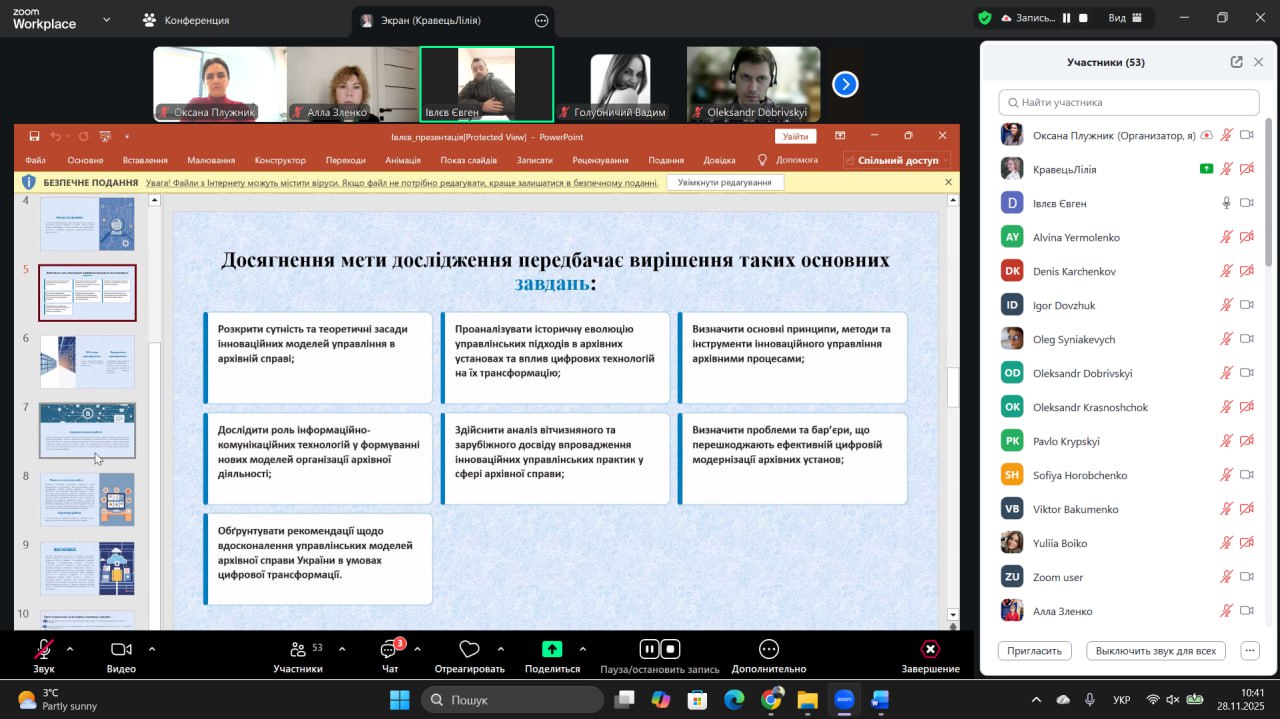Viewport: 1280px width, 719px height.
Task: Type in the Find participant search field
Action: tap(1129, 102)
